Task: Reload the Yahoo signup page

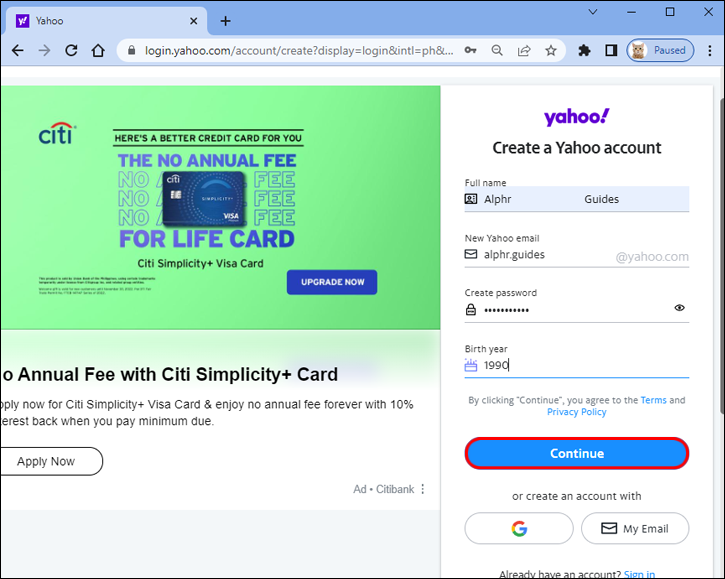Action: 71,50
